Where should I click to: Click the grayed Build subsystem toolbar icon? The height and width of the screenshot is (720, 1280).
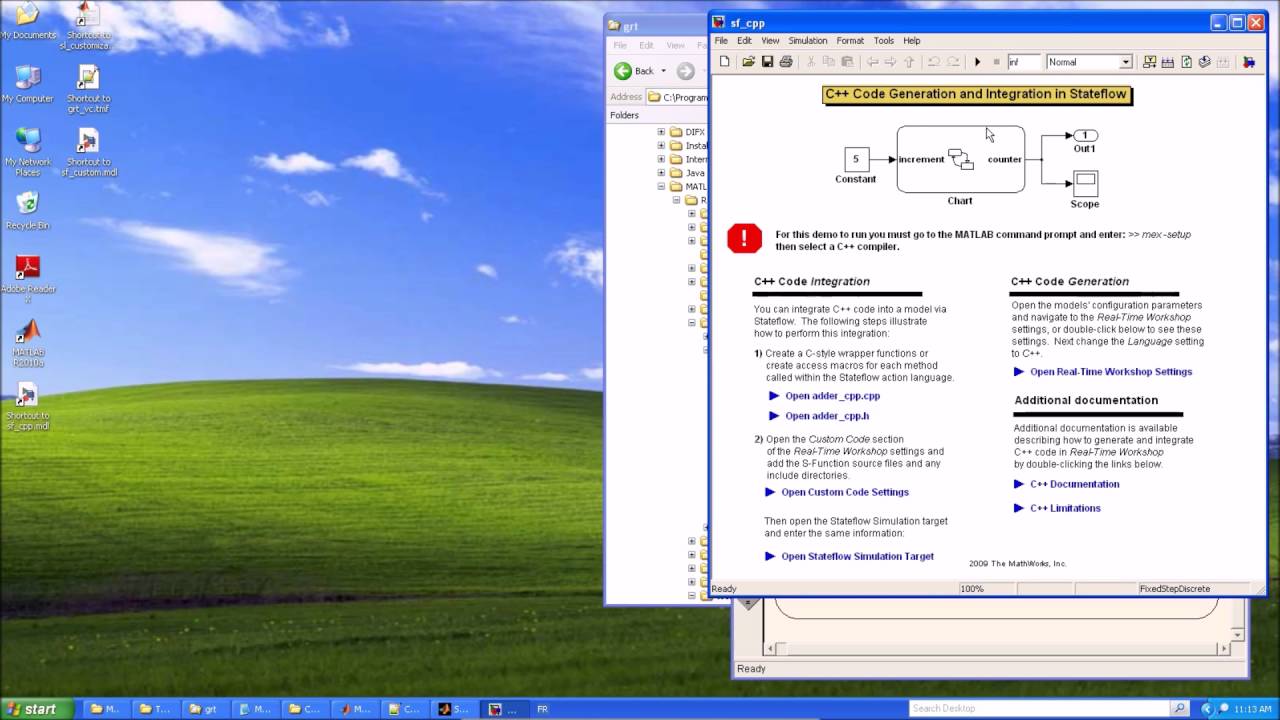[1223, 62]
